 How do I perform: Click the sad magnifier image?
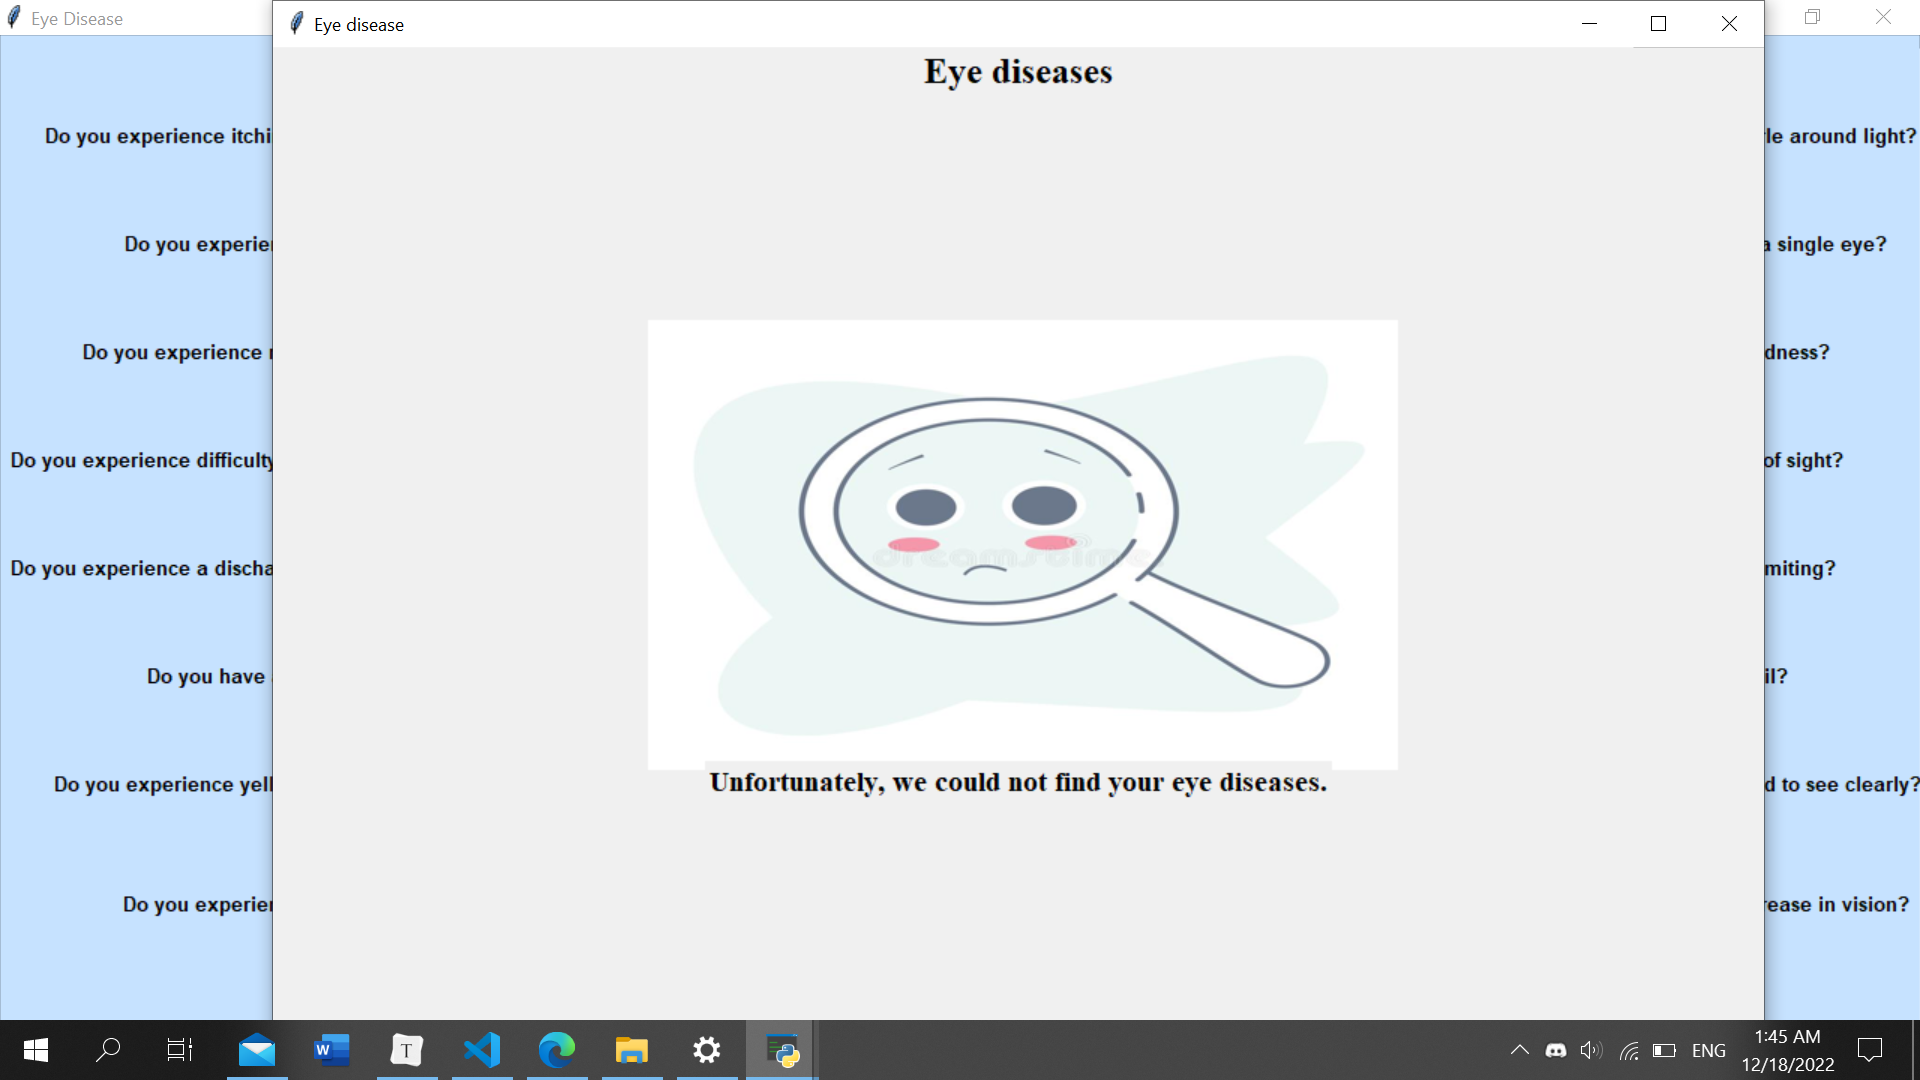[x=1022, y=544]
